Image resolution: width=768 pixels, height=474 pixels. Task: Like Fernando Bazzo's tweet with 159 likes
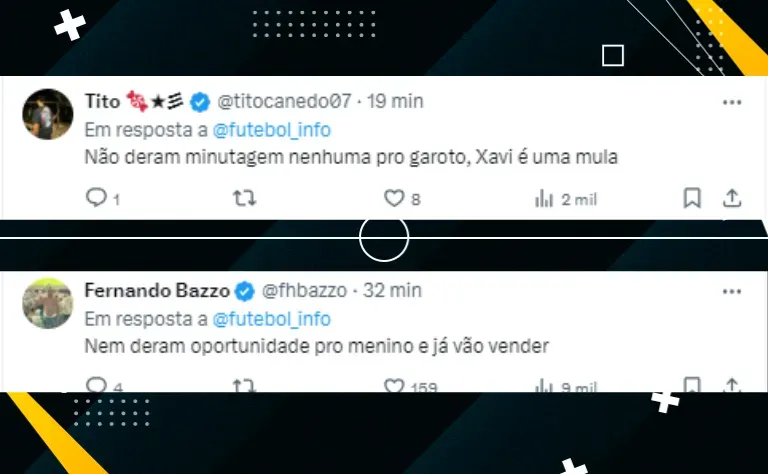coord(394,385)
